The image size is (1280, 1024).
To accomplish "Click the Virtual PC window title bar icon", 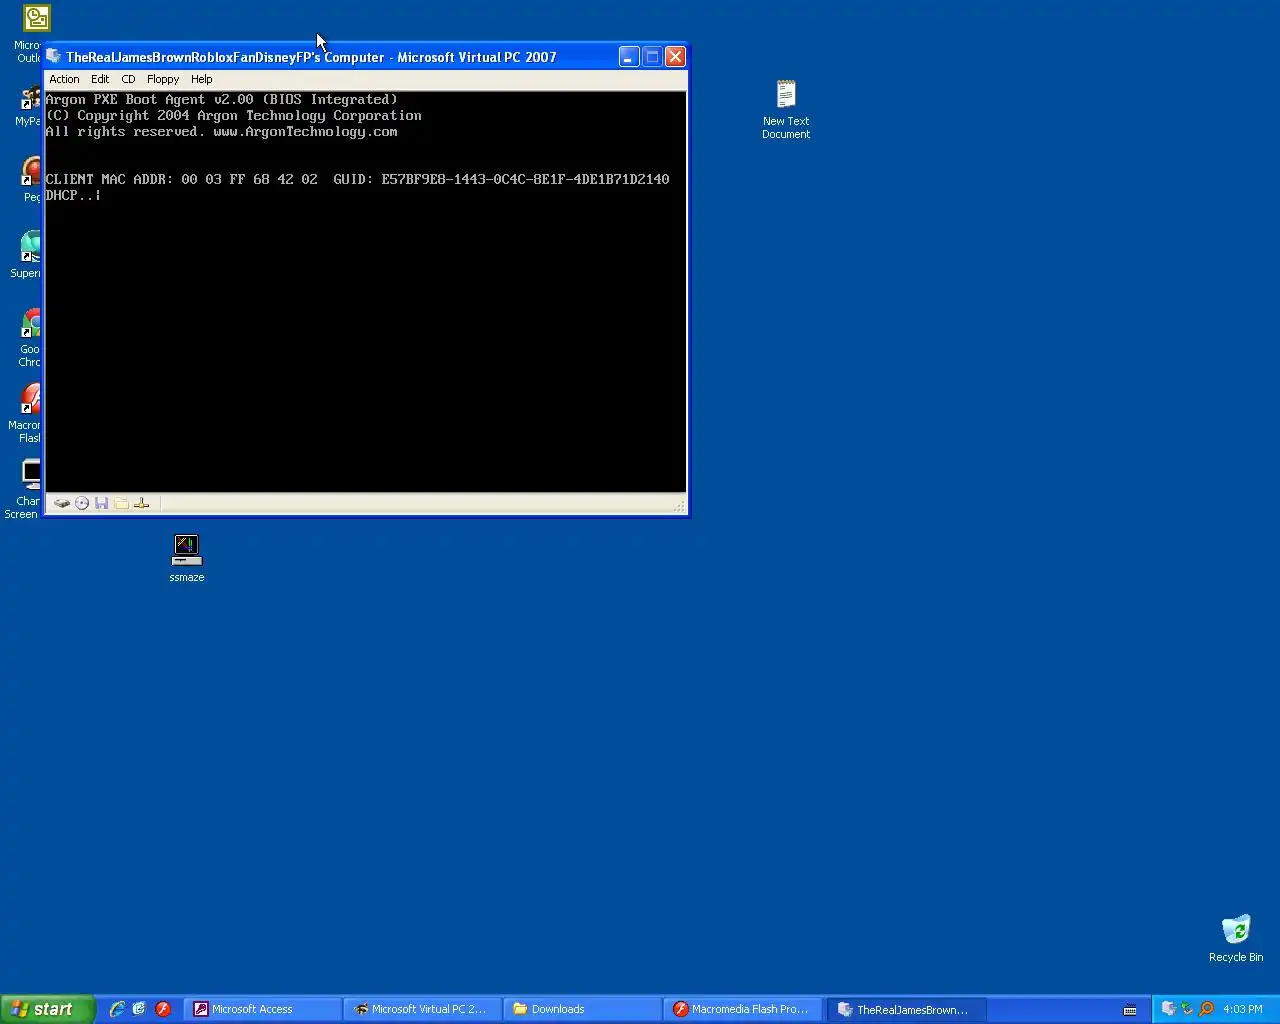I will coord(54,57).
